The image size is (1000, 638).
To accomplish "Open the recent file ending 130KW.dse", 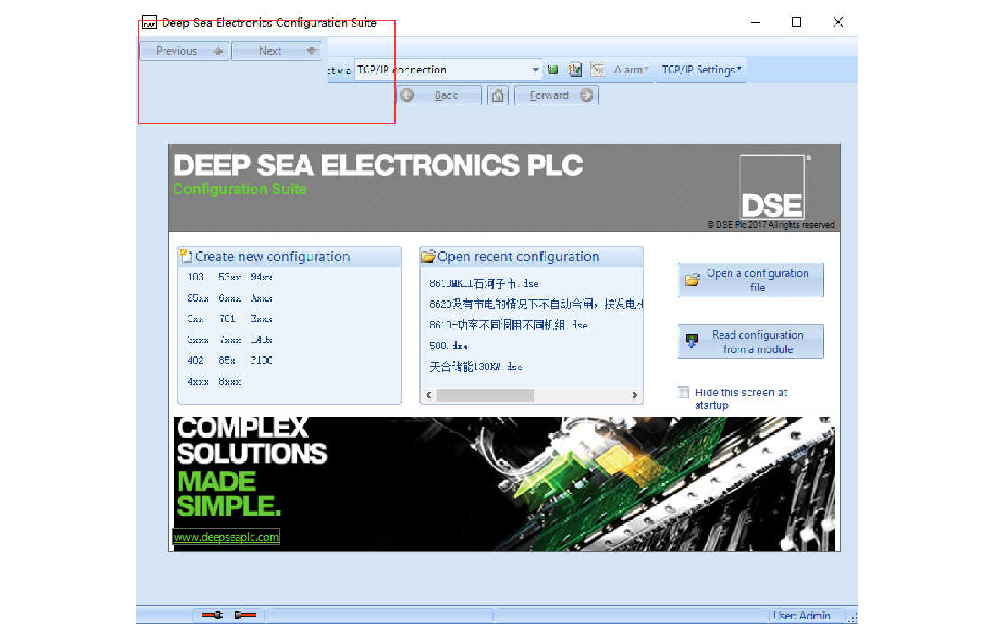I will (x=476, y=366).
